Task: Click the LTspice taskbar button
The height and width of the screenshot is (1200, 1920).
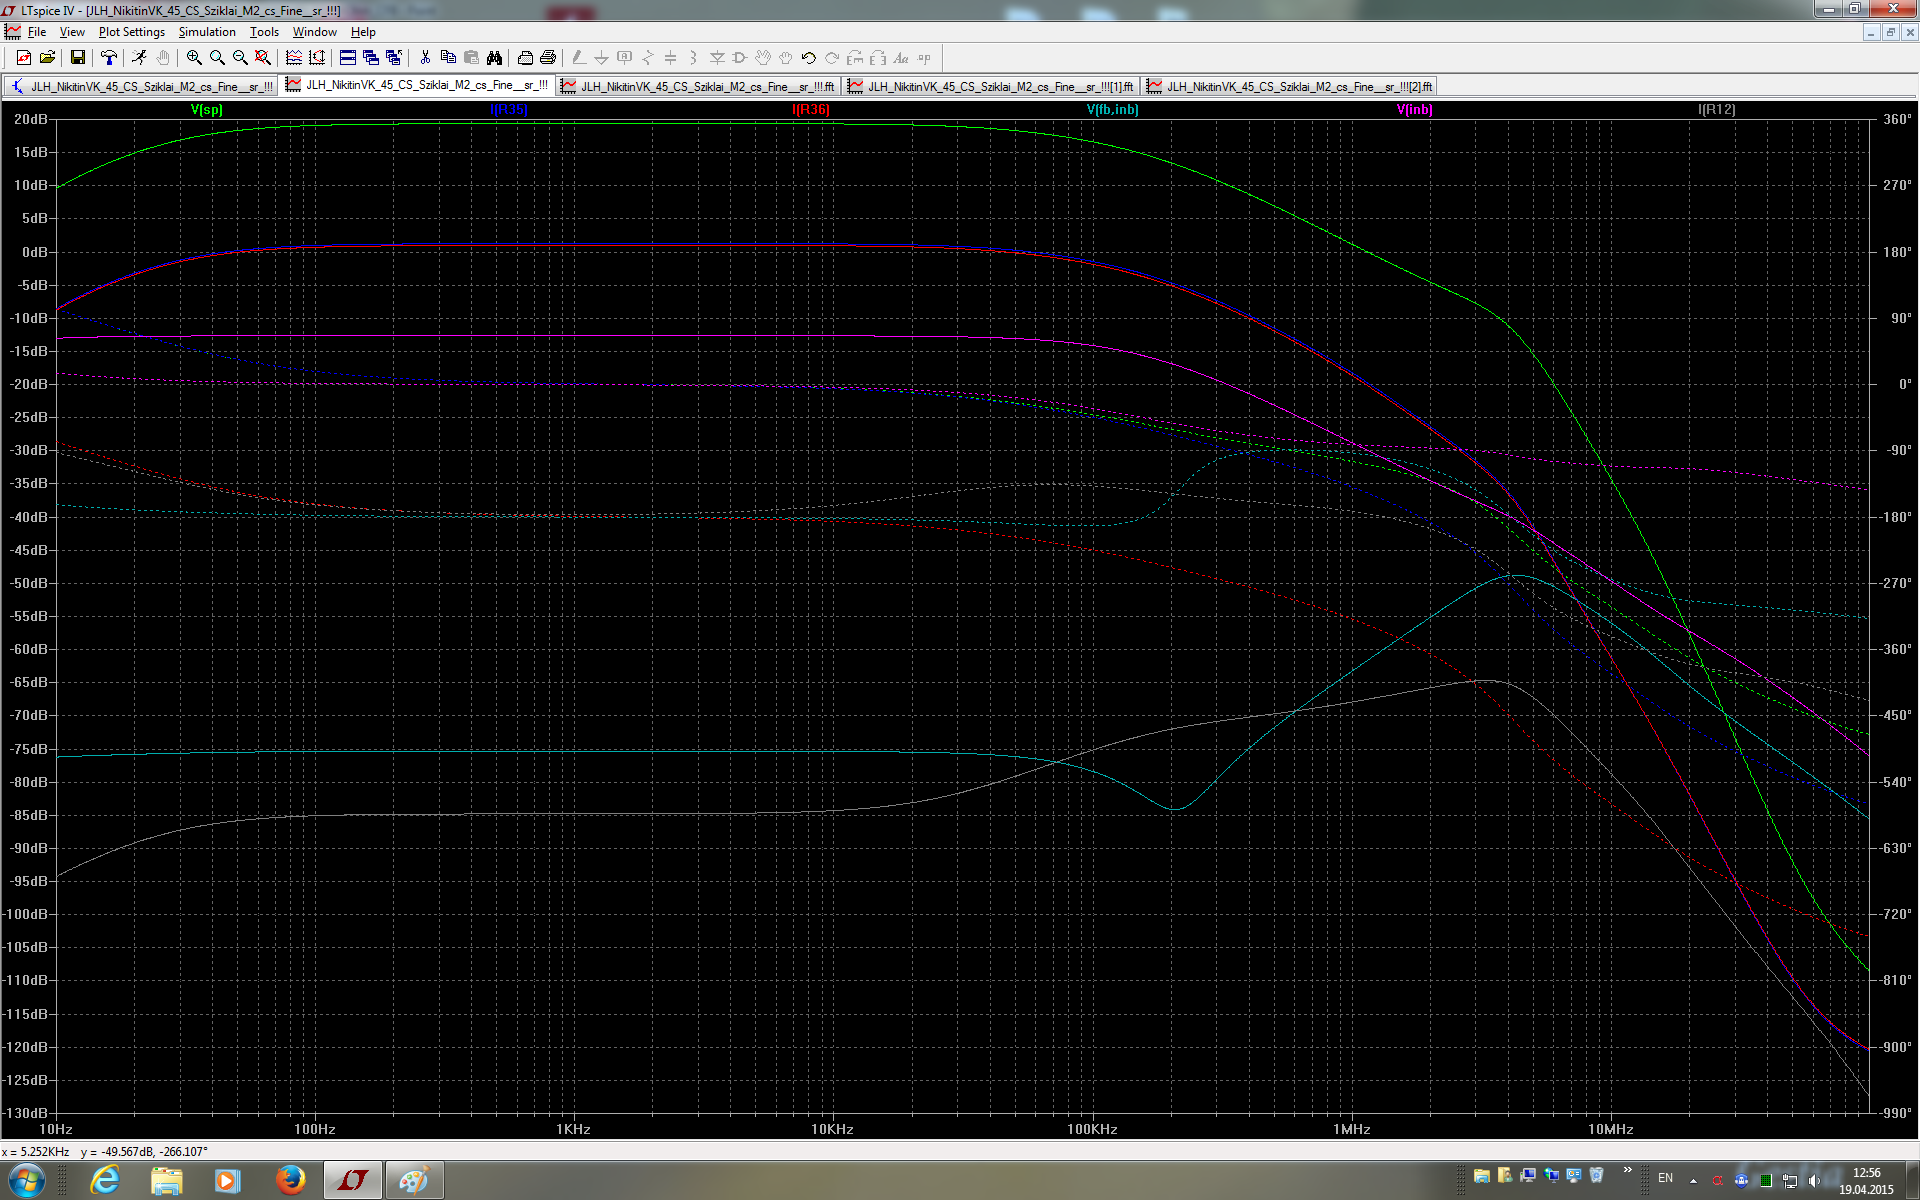Action: [x=352, y=1181]
